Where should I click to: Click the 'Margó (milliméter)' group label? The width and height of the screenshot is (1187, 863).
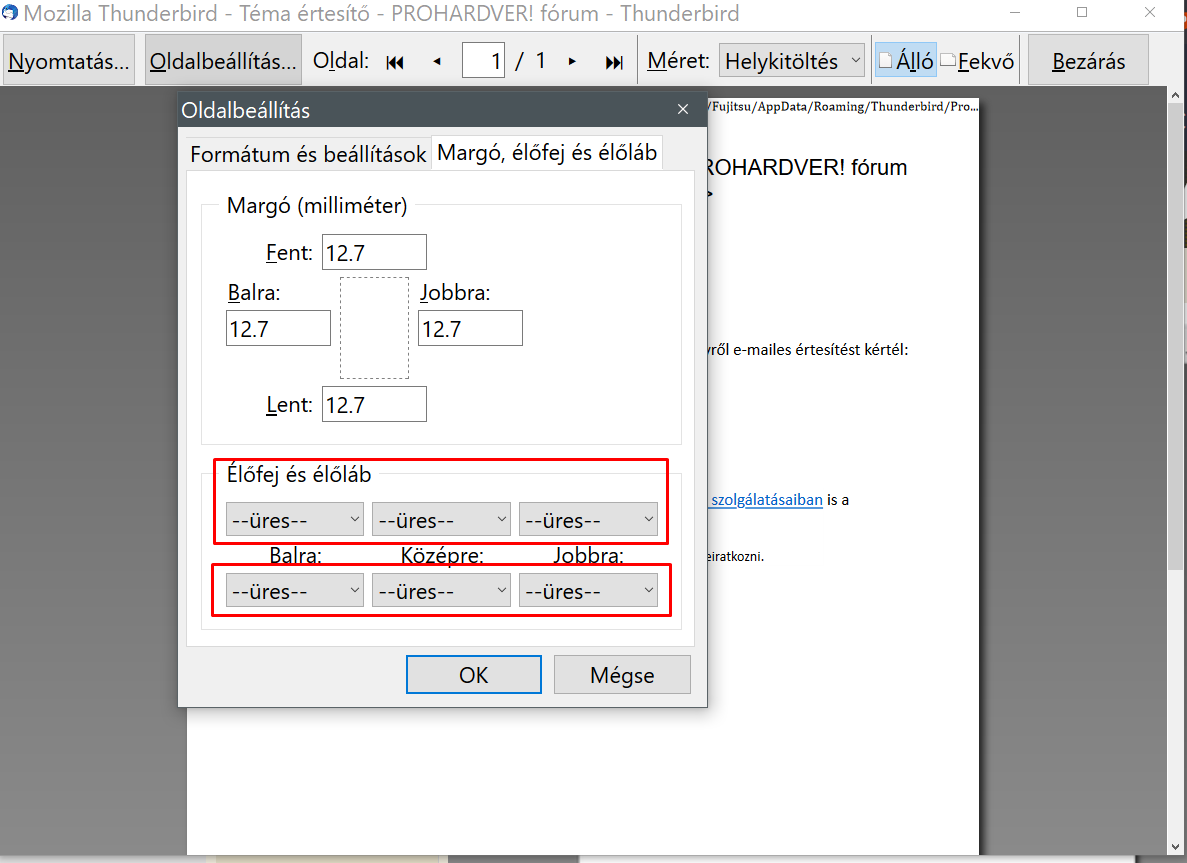click(x=317, y=205)
